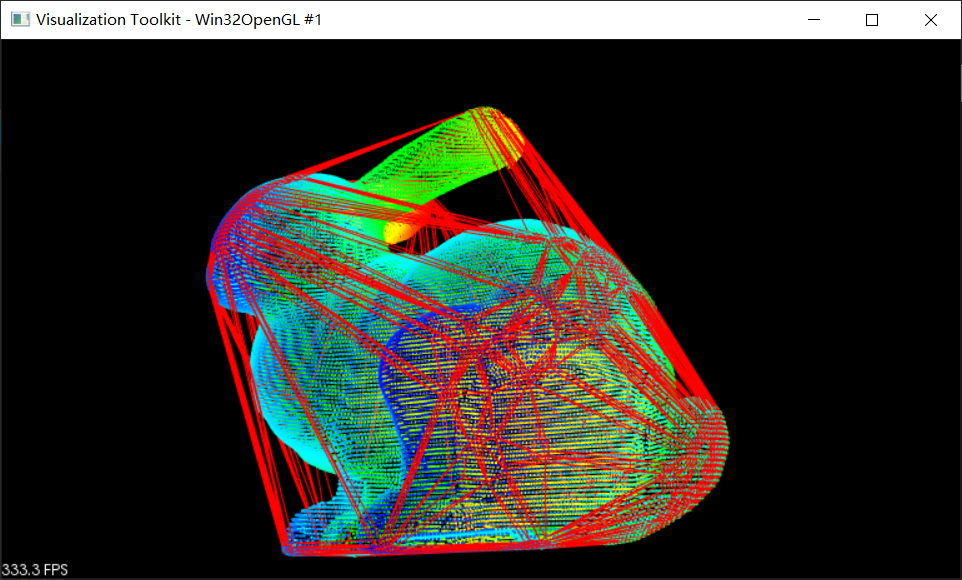Click the VTK application icon in title bar
The width and height of the screenshot is (962, 580).
click(20, 20)
